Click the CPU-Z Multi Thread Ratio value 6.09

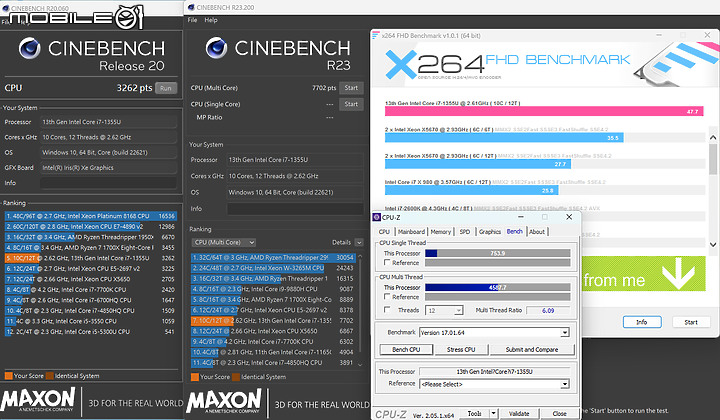(x=548, y=311)
